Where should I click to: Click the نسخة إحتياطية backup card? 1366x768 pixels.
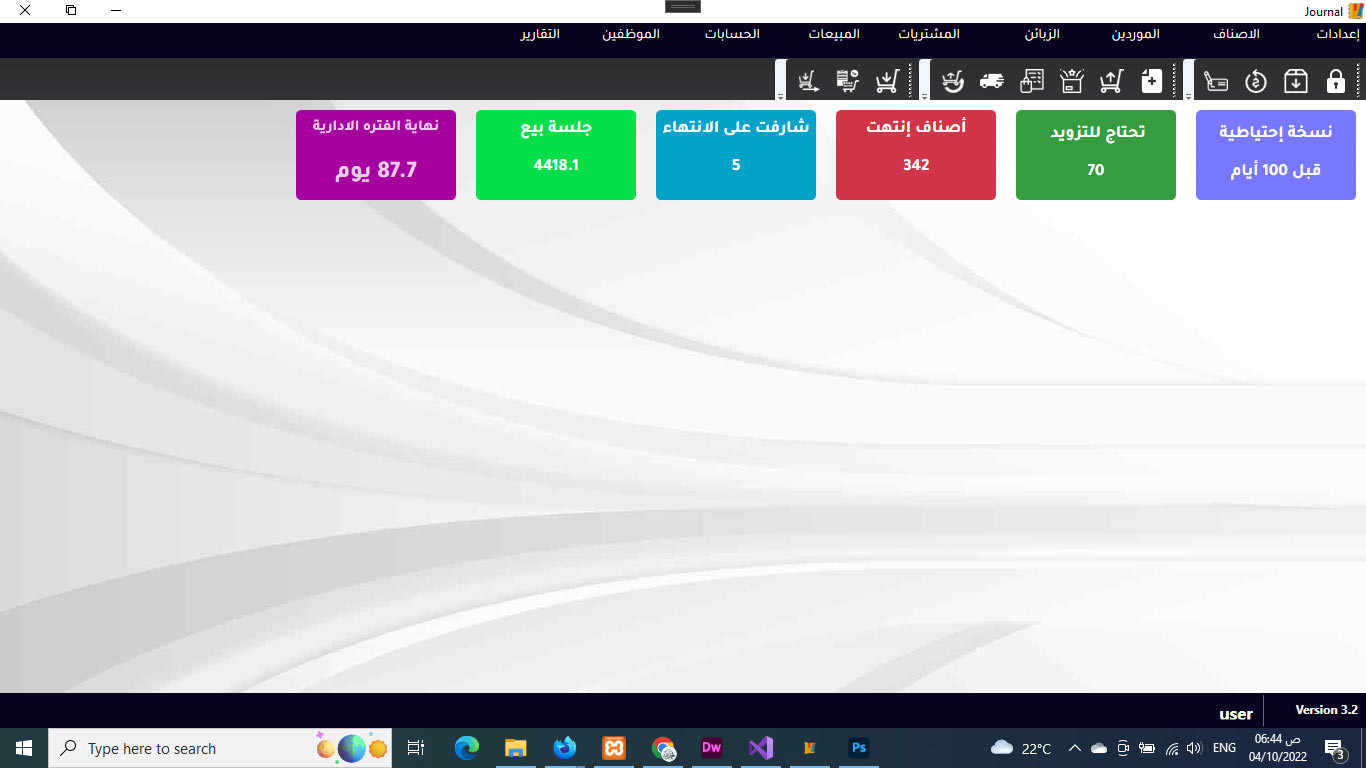[1276, 155]
